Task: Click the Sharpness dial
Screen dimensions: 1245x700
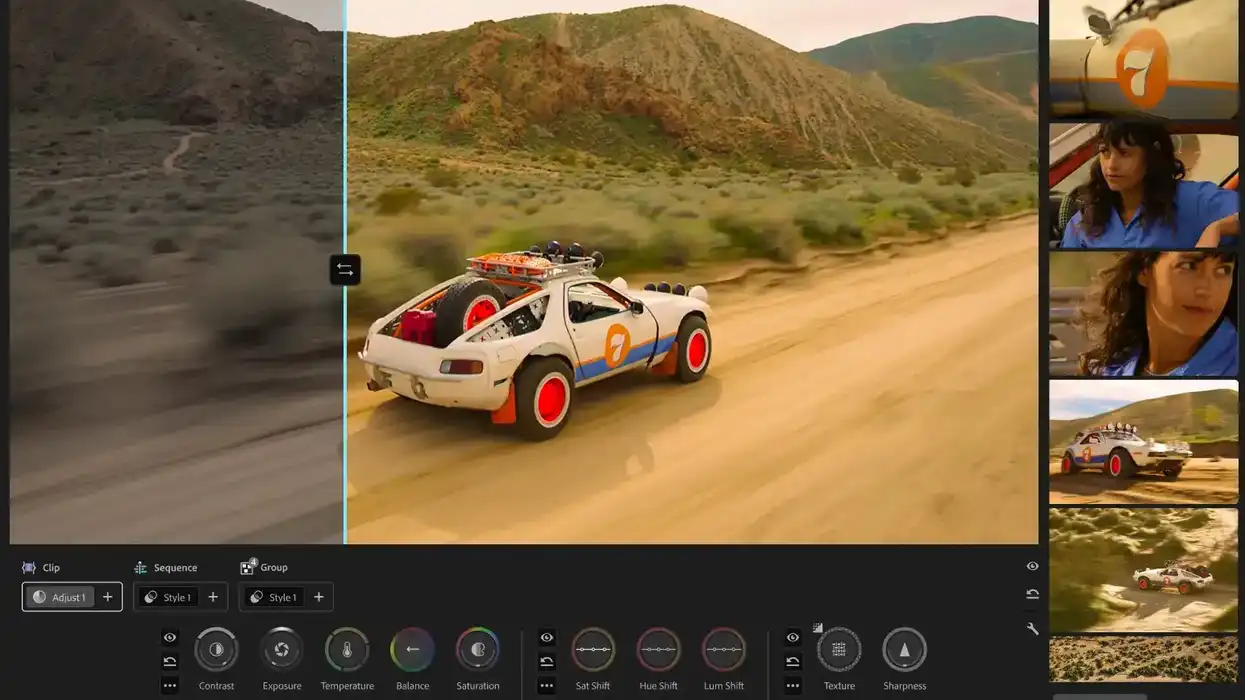Action: [x=905, y=649]
